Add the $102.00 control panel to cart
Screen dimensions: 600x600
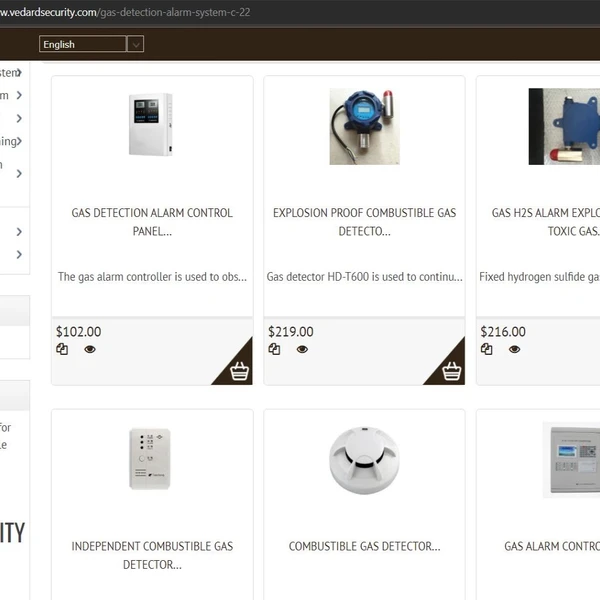[x=240, y=371]
